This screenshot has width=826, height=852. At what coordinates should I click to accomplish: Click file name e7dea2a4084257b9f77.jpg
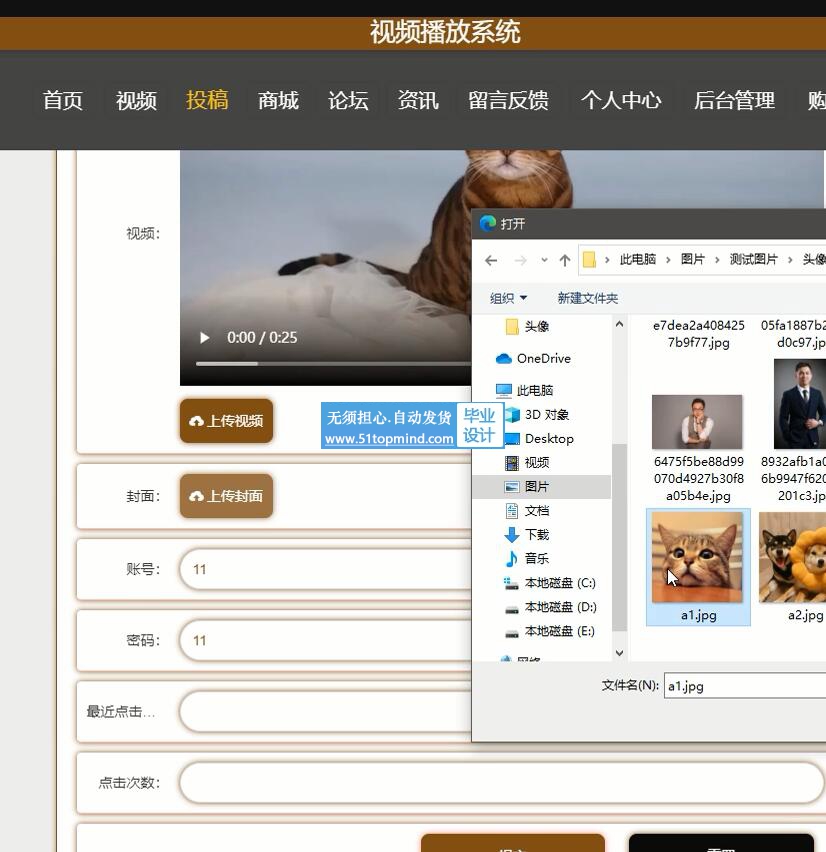pos(698,334)
